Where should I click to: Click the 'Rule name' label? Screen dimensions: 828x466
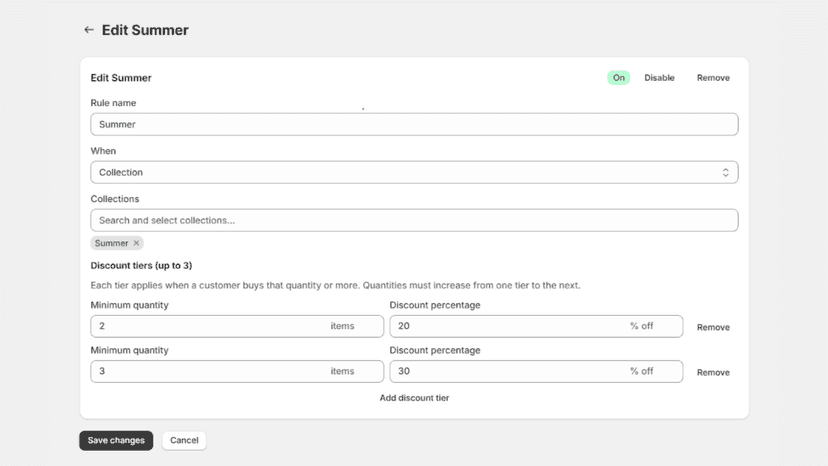113,103
